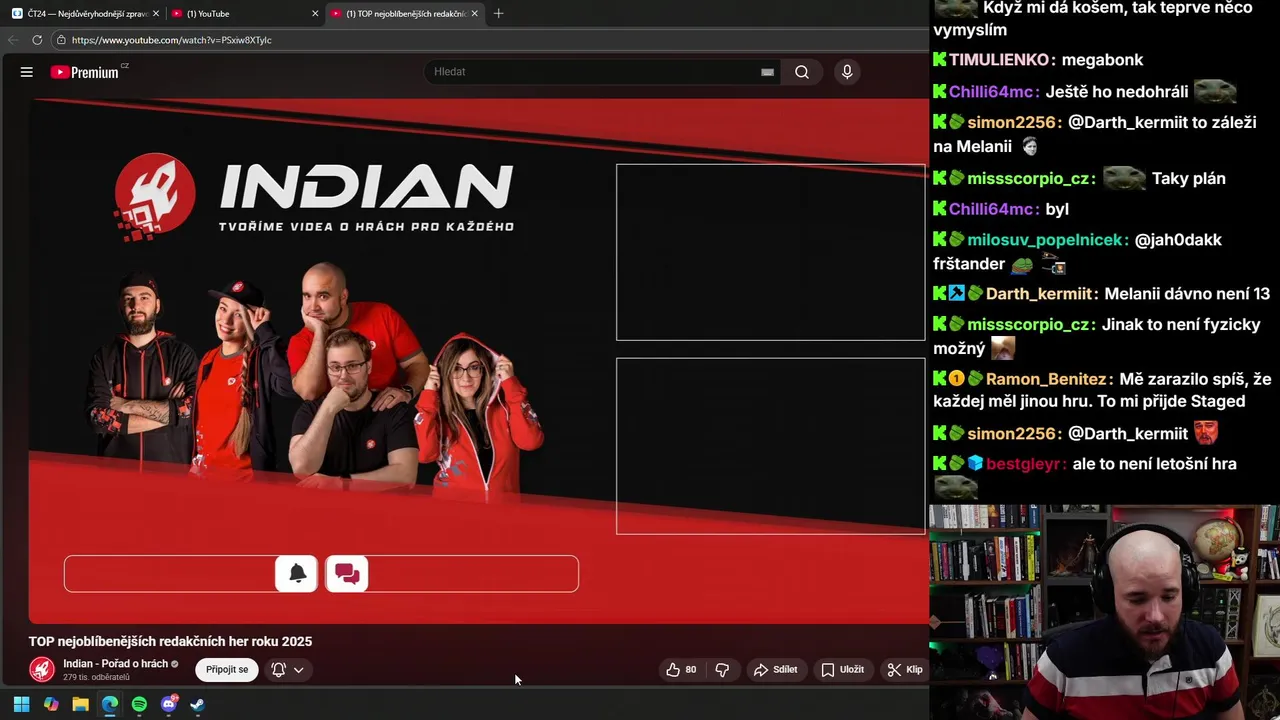Click the Edge browser taskbar icon
The image size is (1280, 720).
(x=110, y=704)
